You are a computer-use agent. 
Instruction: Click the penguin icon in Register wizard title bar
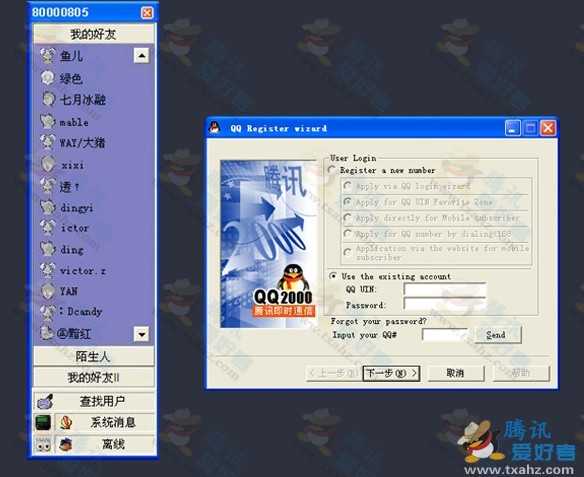214,128
